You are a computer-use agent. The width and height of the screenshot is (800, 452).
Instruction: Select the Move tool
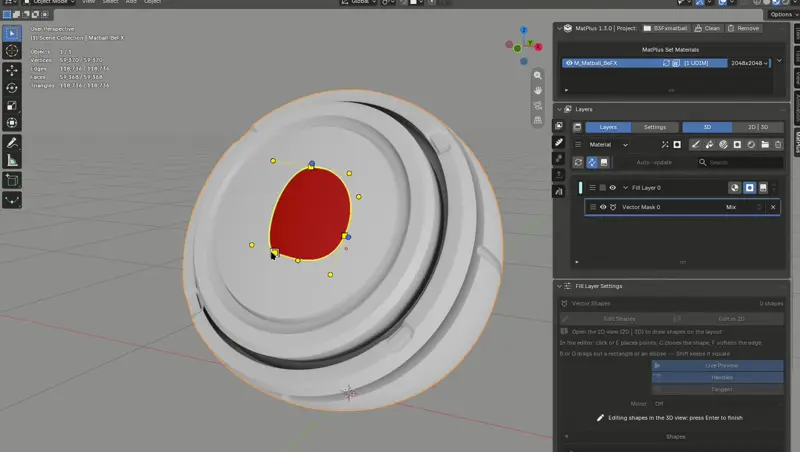pyautogui.click(x=12, y=70)
